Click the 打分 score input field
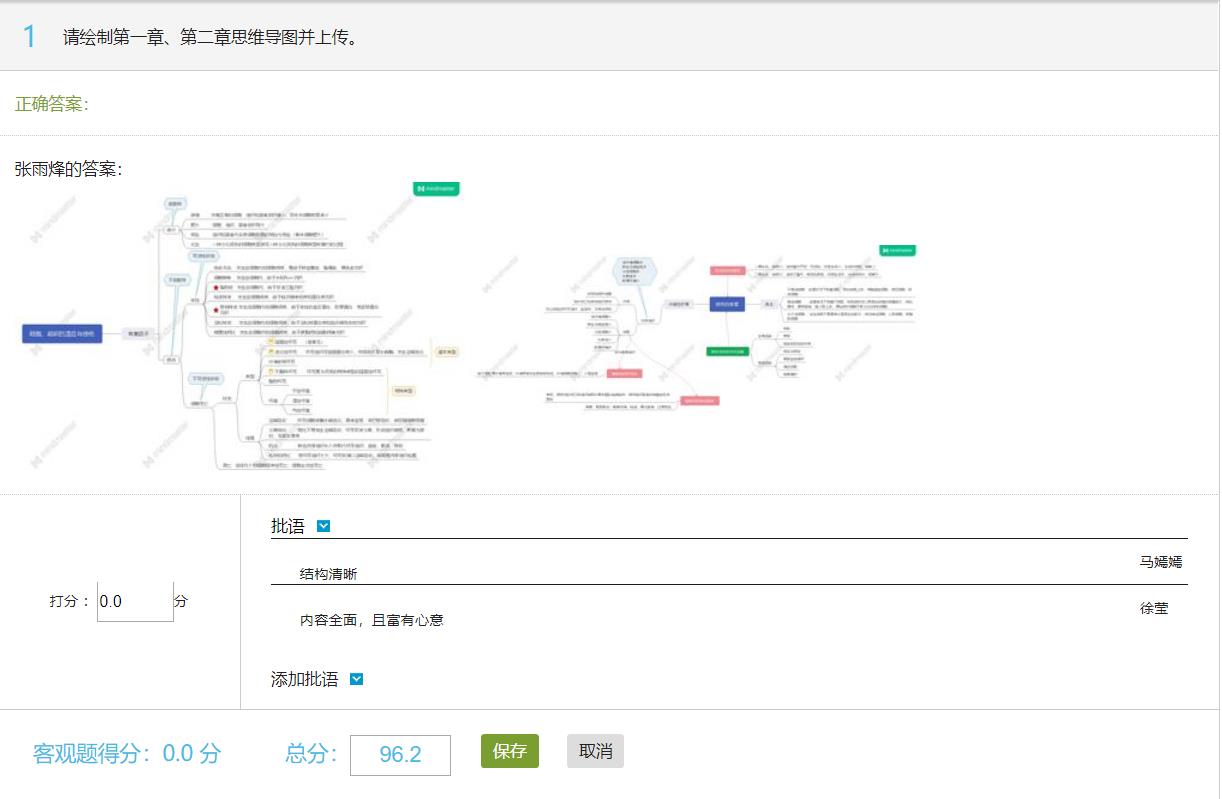The width and height of the screenshot is (1222, 799). (135, 602)
